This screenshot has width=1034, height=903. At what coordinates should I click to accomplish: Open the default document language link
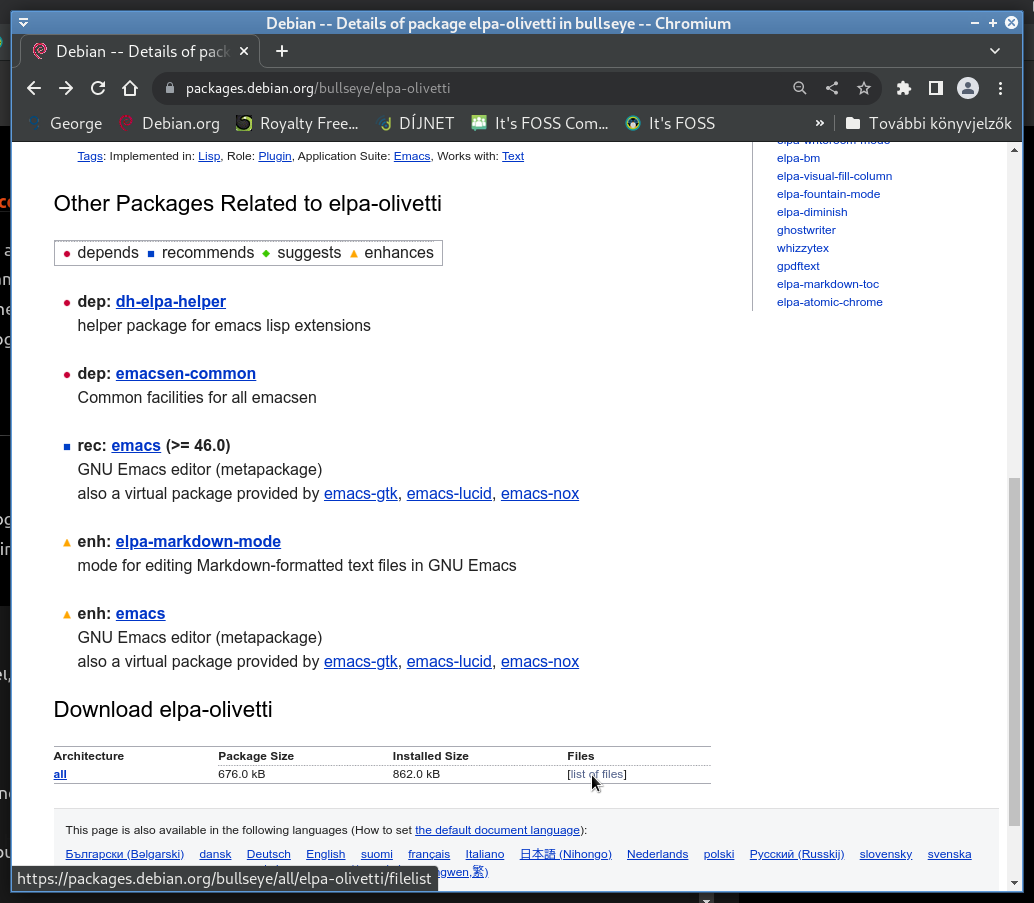click(497, 830)
